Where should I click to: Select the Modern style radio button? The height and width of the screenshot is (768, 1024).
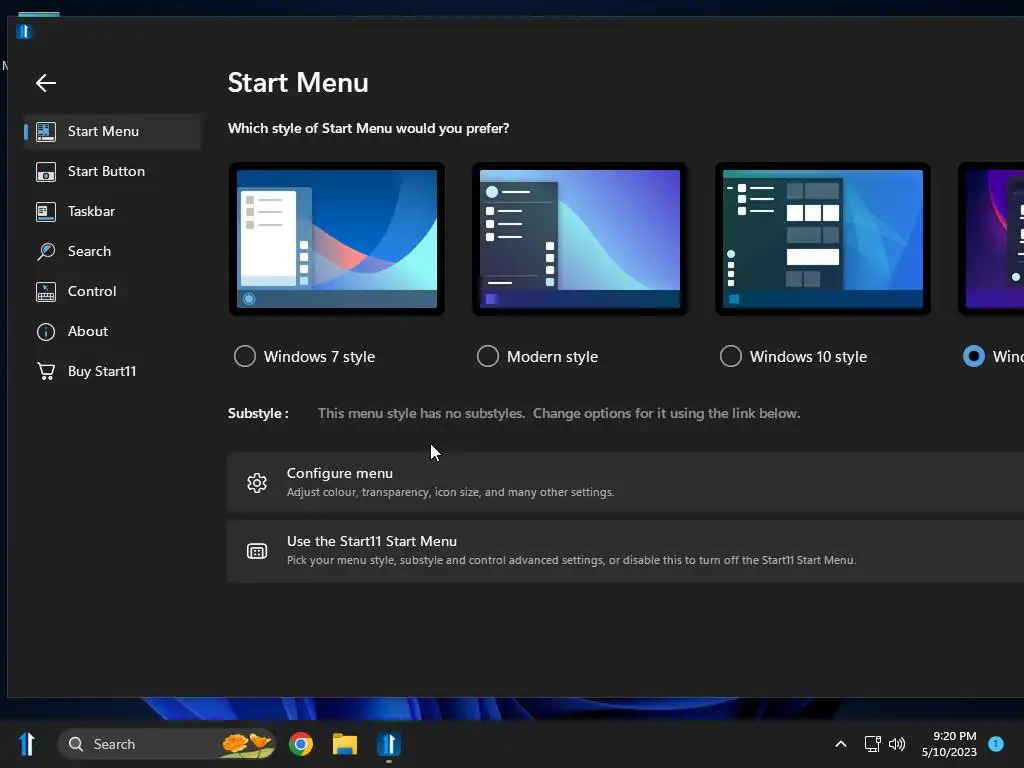click(x=488, y=357)
